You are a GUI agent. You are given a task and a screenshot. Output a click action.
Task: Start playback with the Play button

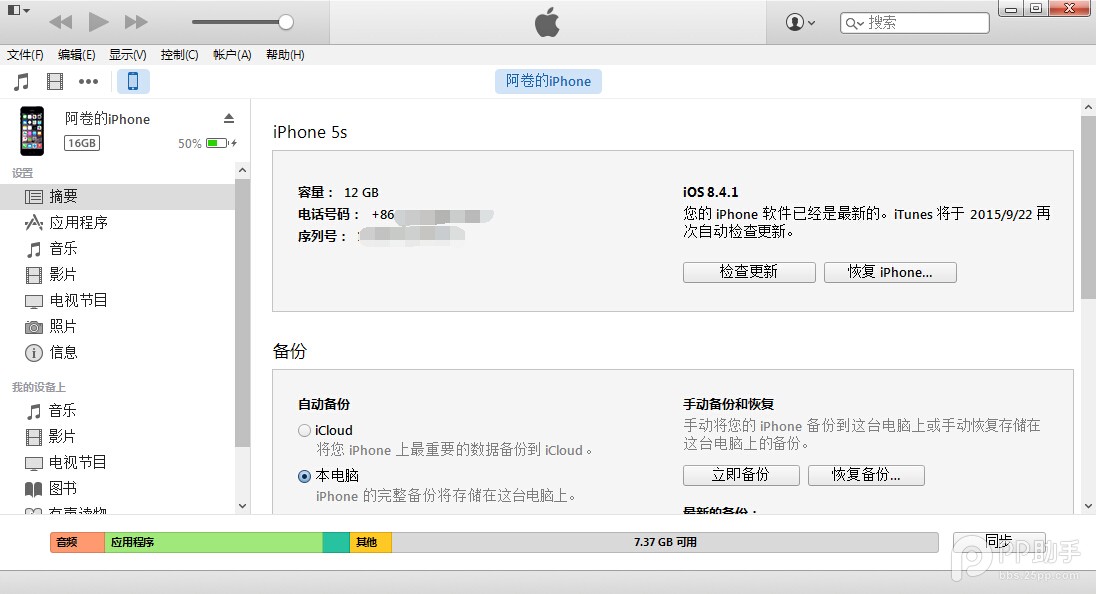coord(99,22)
